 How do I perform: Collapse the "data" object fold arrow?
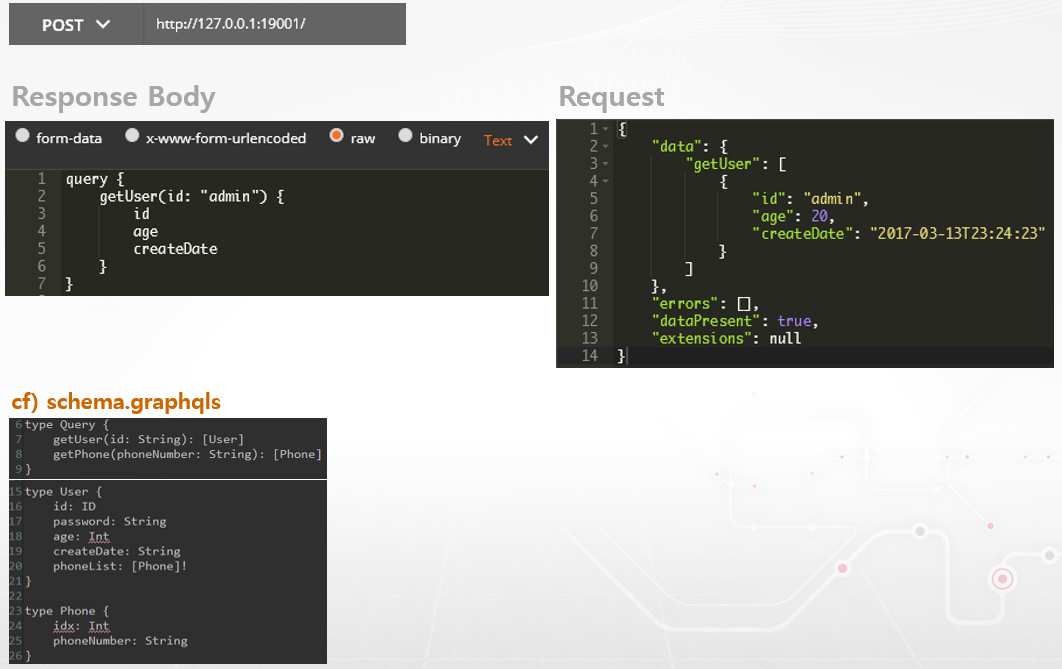point(606,147)
